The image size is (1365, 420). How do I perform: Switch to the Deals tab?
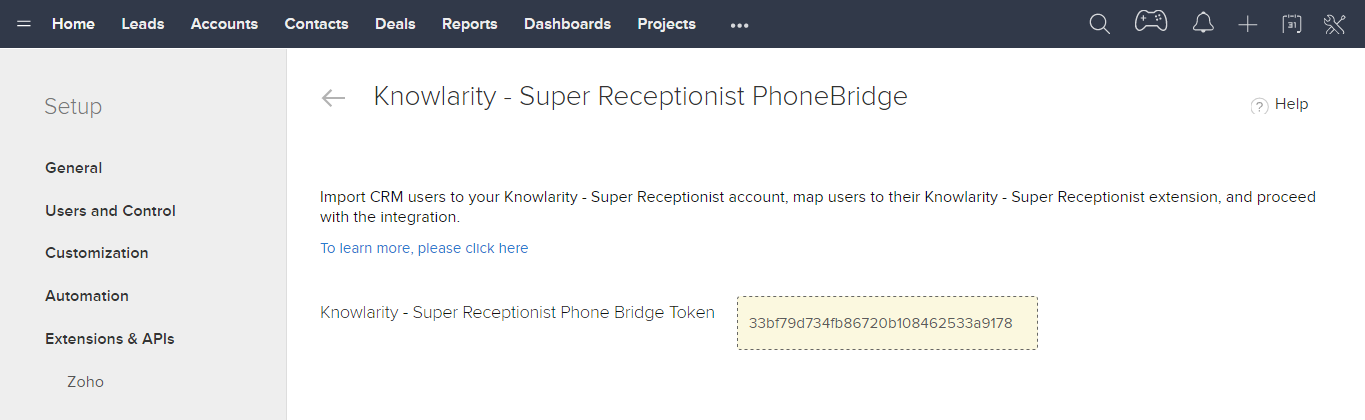point(395,24)
